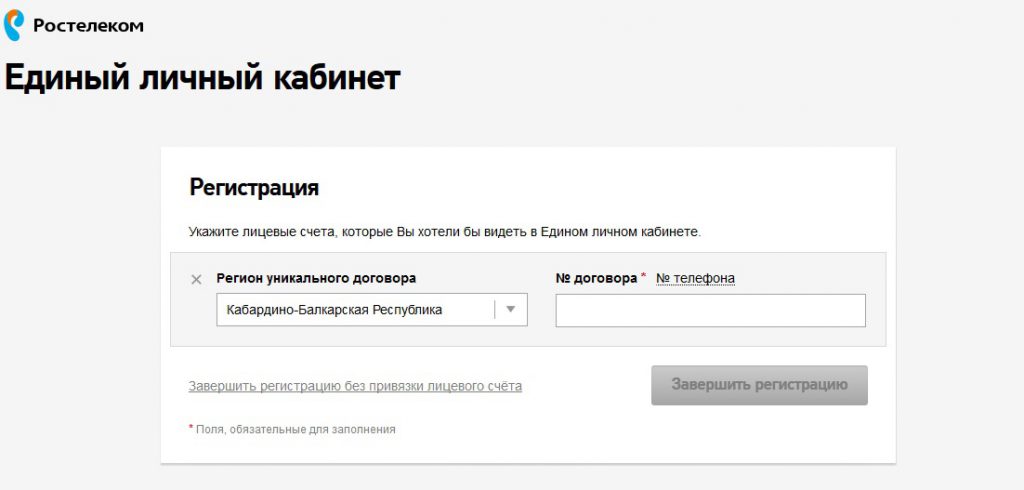Click the red asterisk in the footnote

point(191,428)
